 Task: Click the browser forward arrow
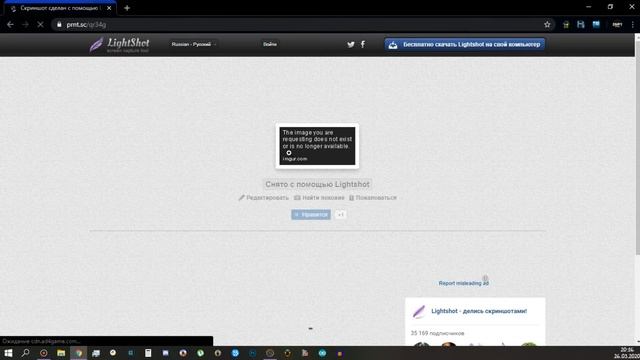coord(25,24)
